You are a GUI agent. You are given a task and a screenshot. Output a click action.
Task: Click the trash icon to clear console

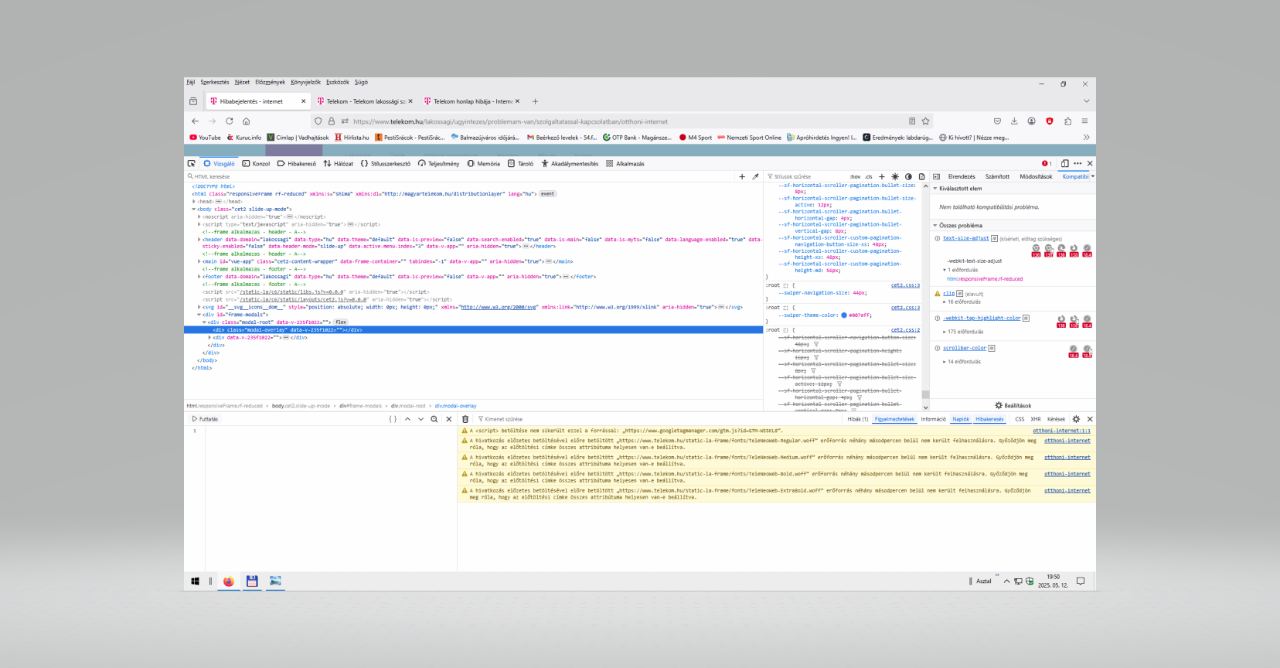465,419
